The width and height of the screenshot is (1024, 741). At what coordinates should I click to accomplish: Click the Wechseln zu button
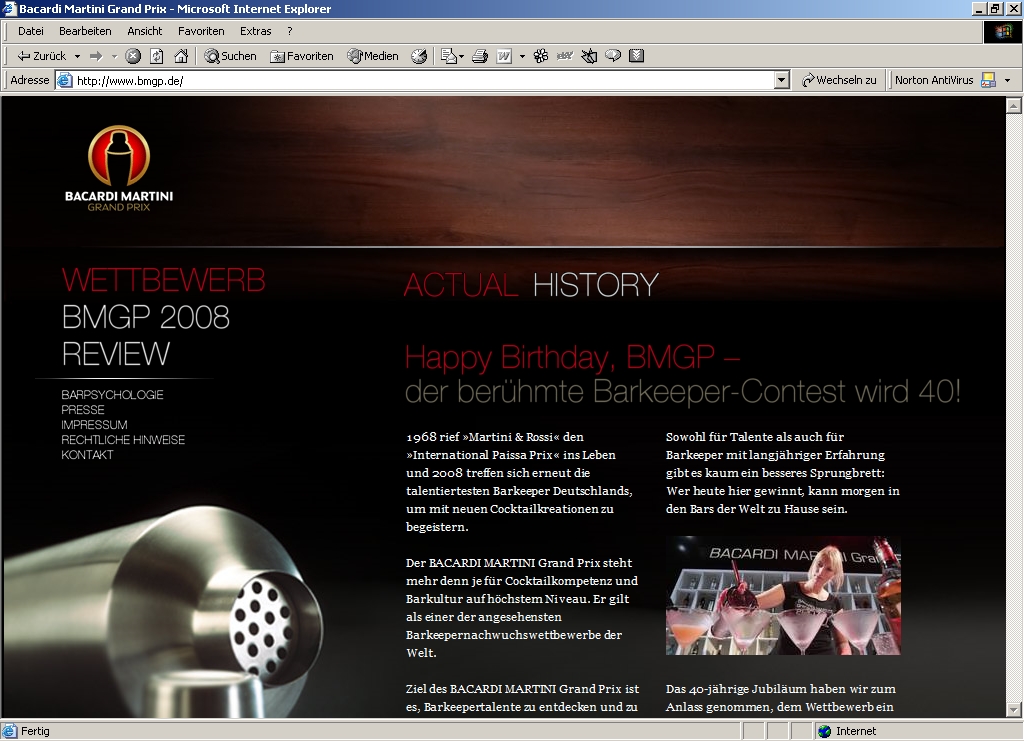pos(839,80)
